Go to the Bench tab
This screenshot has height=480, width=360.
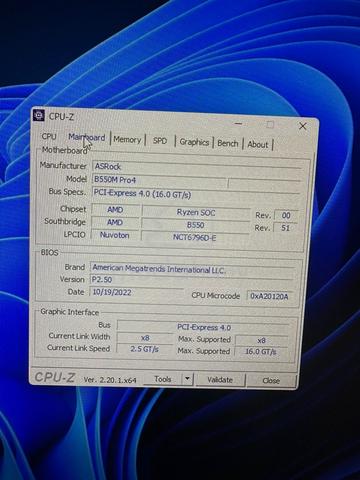[x=228, y=143]
